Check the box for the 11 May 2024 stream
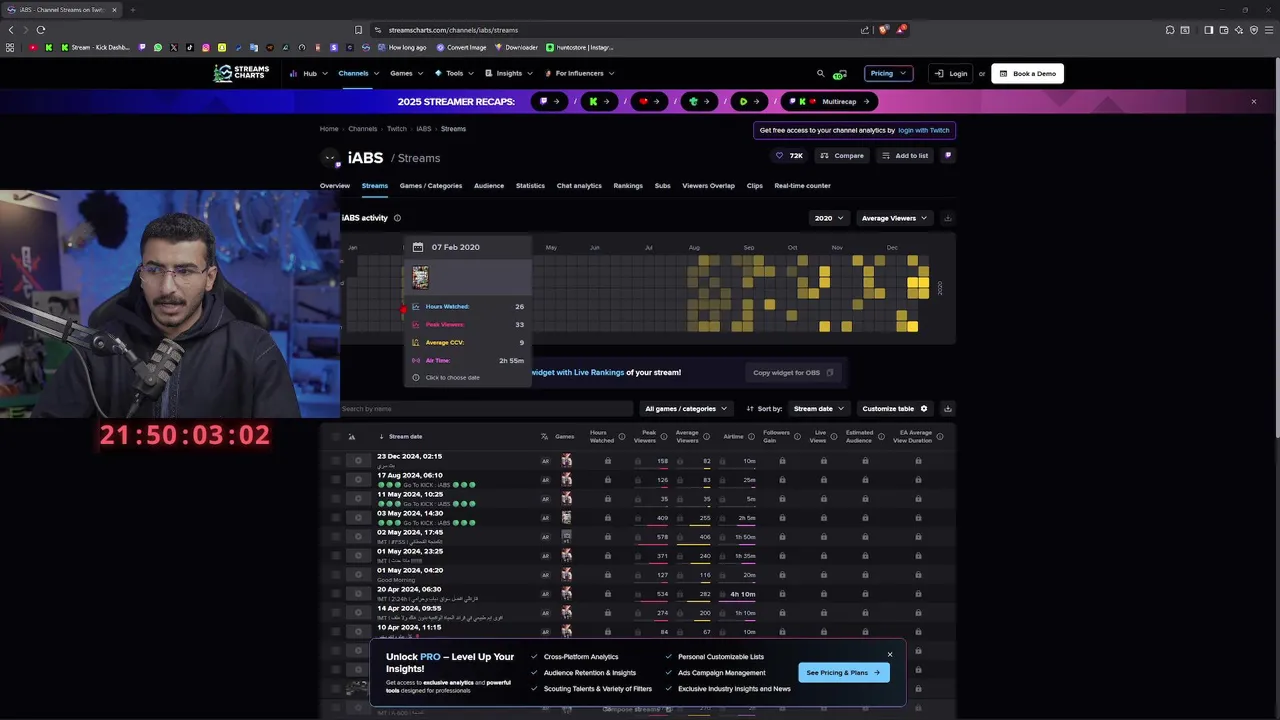The image size is (1280, 720). [x=335, y=499]
